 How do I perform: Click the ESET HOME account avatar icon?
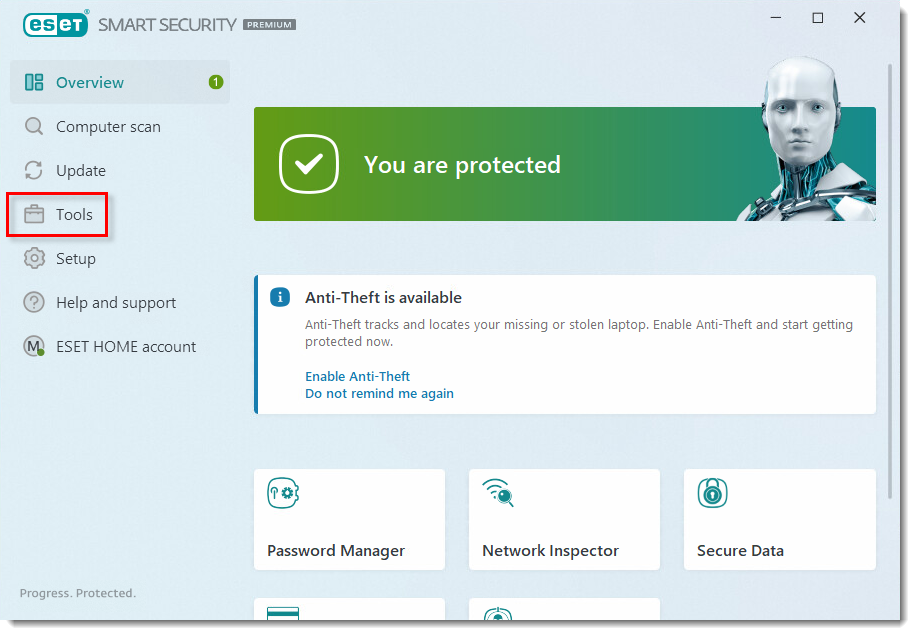pos(34,347)
